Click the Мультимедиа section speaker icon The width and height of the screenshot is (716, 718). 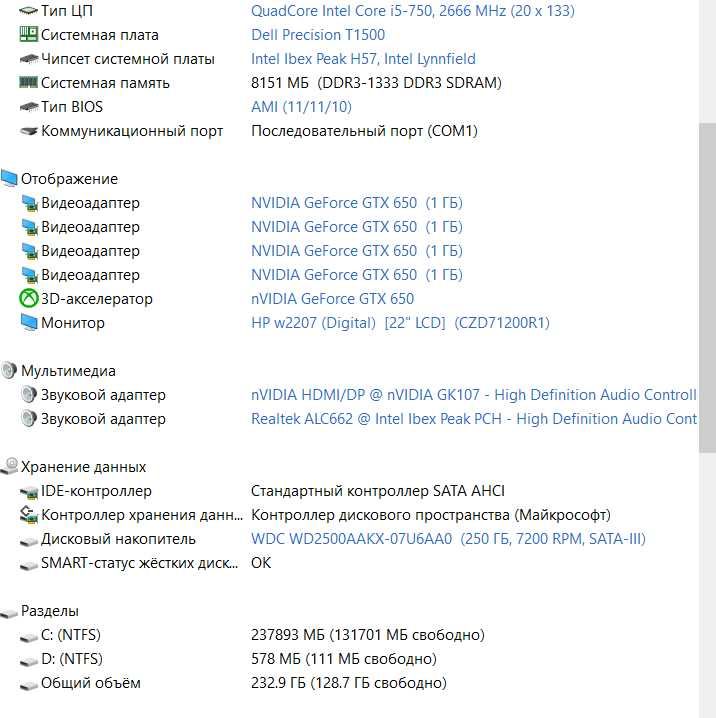(x=9, y=370)
